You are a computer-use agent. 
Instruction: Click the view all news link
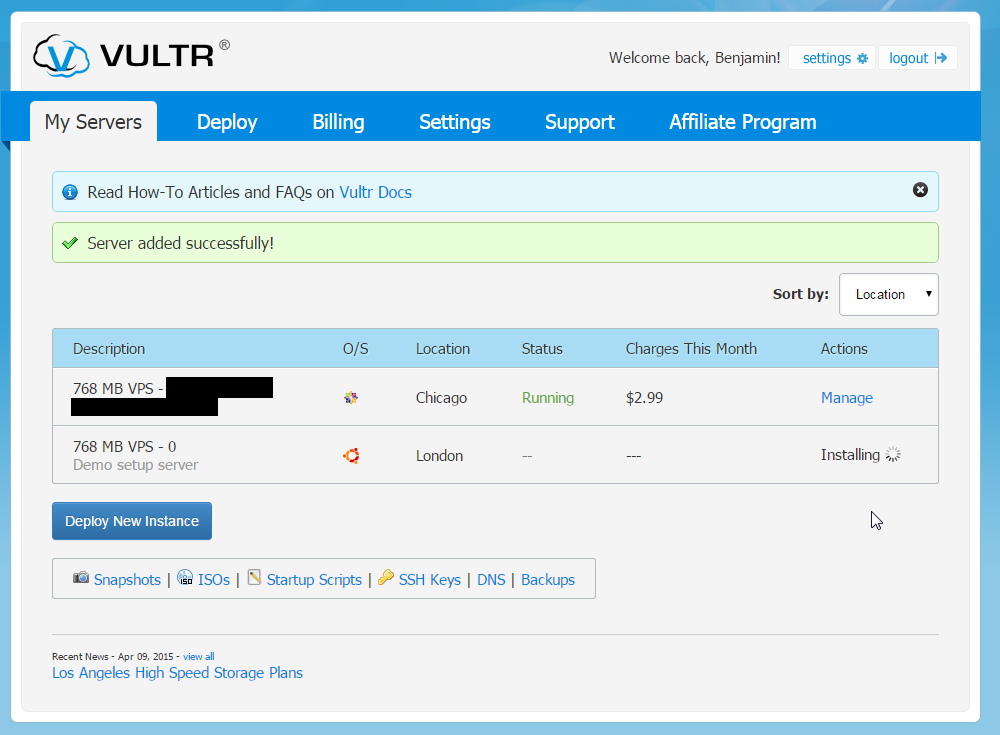pos(198,657)
